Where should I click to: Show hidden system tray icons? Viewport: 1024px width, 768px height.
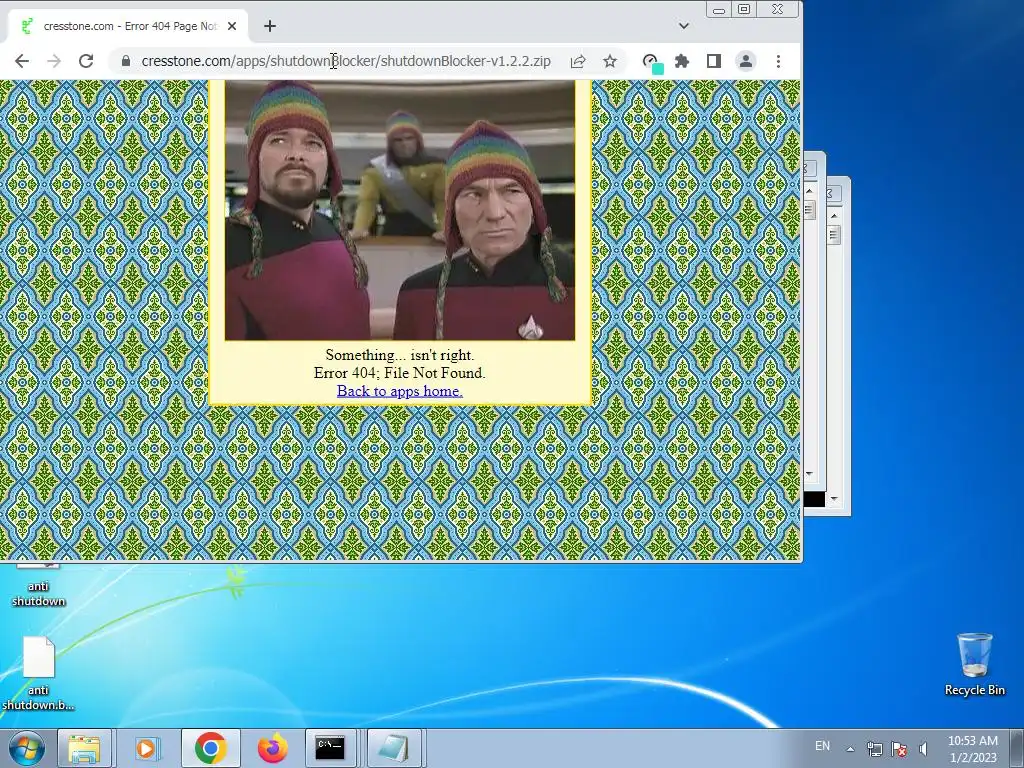850,749
